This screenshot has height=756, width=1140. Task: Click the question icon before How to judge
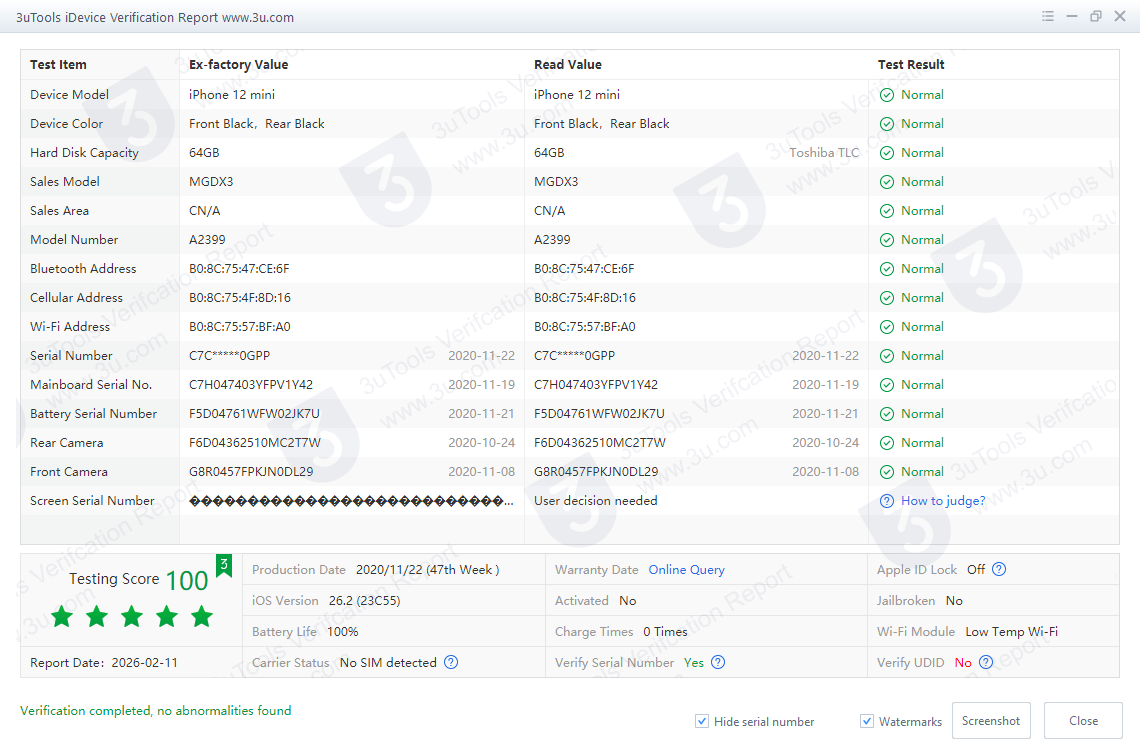(887, 501)
